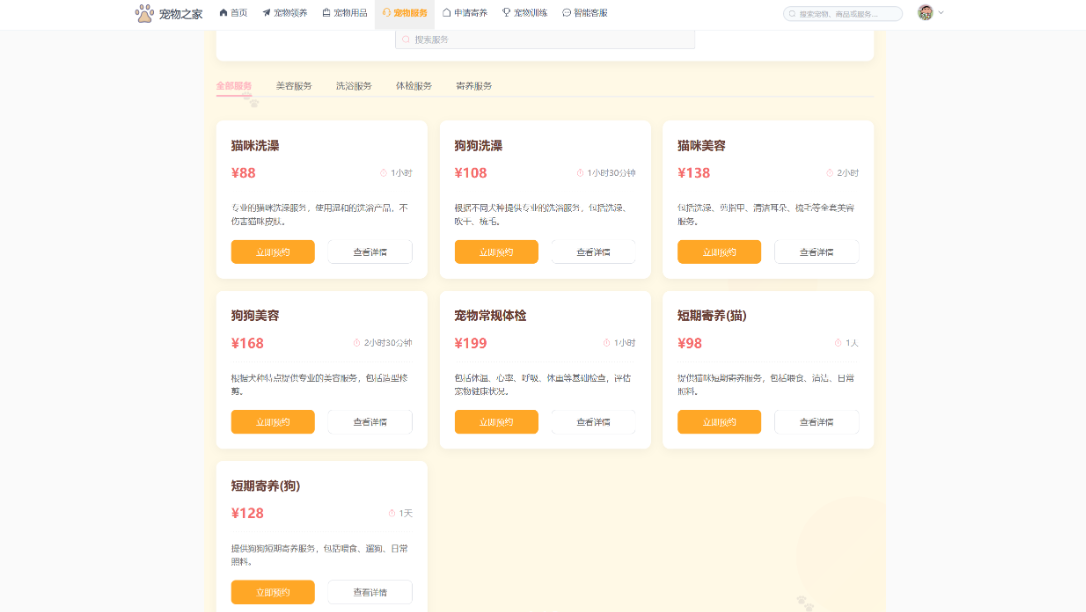The image size is (1086, 612).
Task: Click the ¥128 price
Action: [247, 513]
